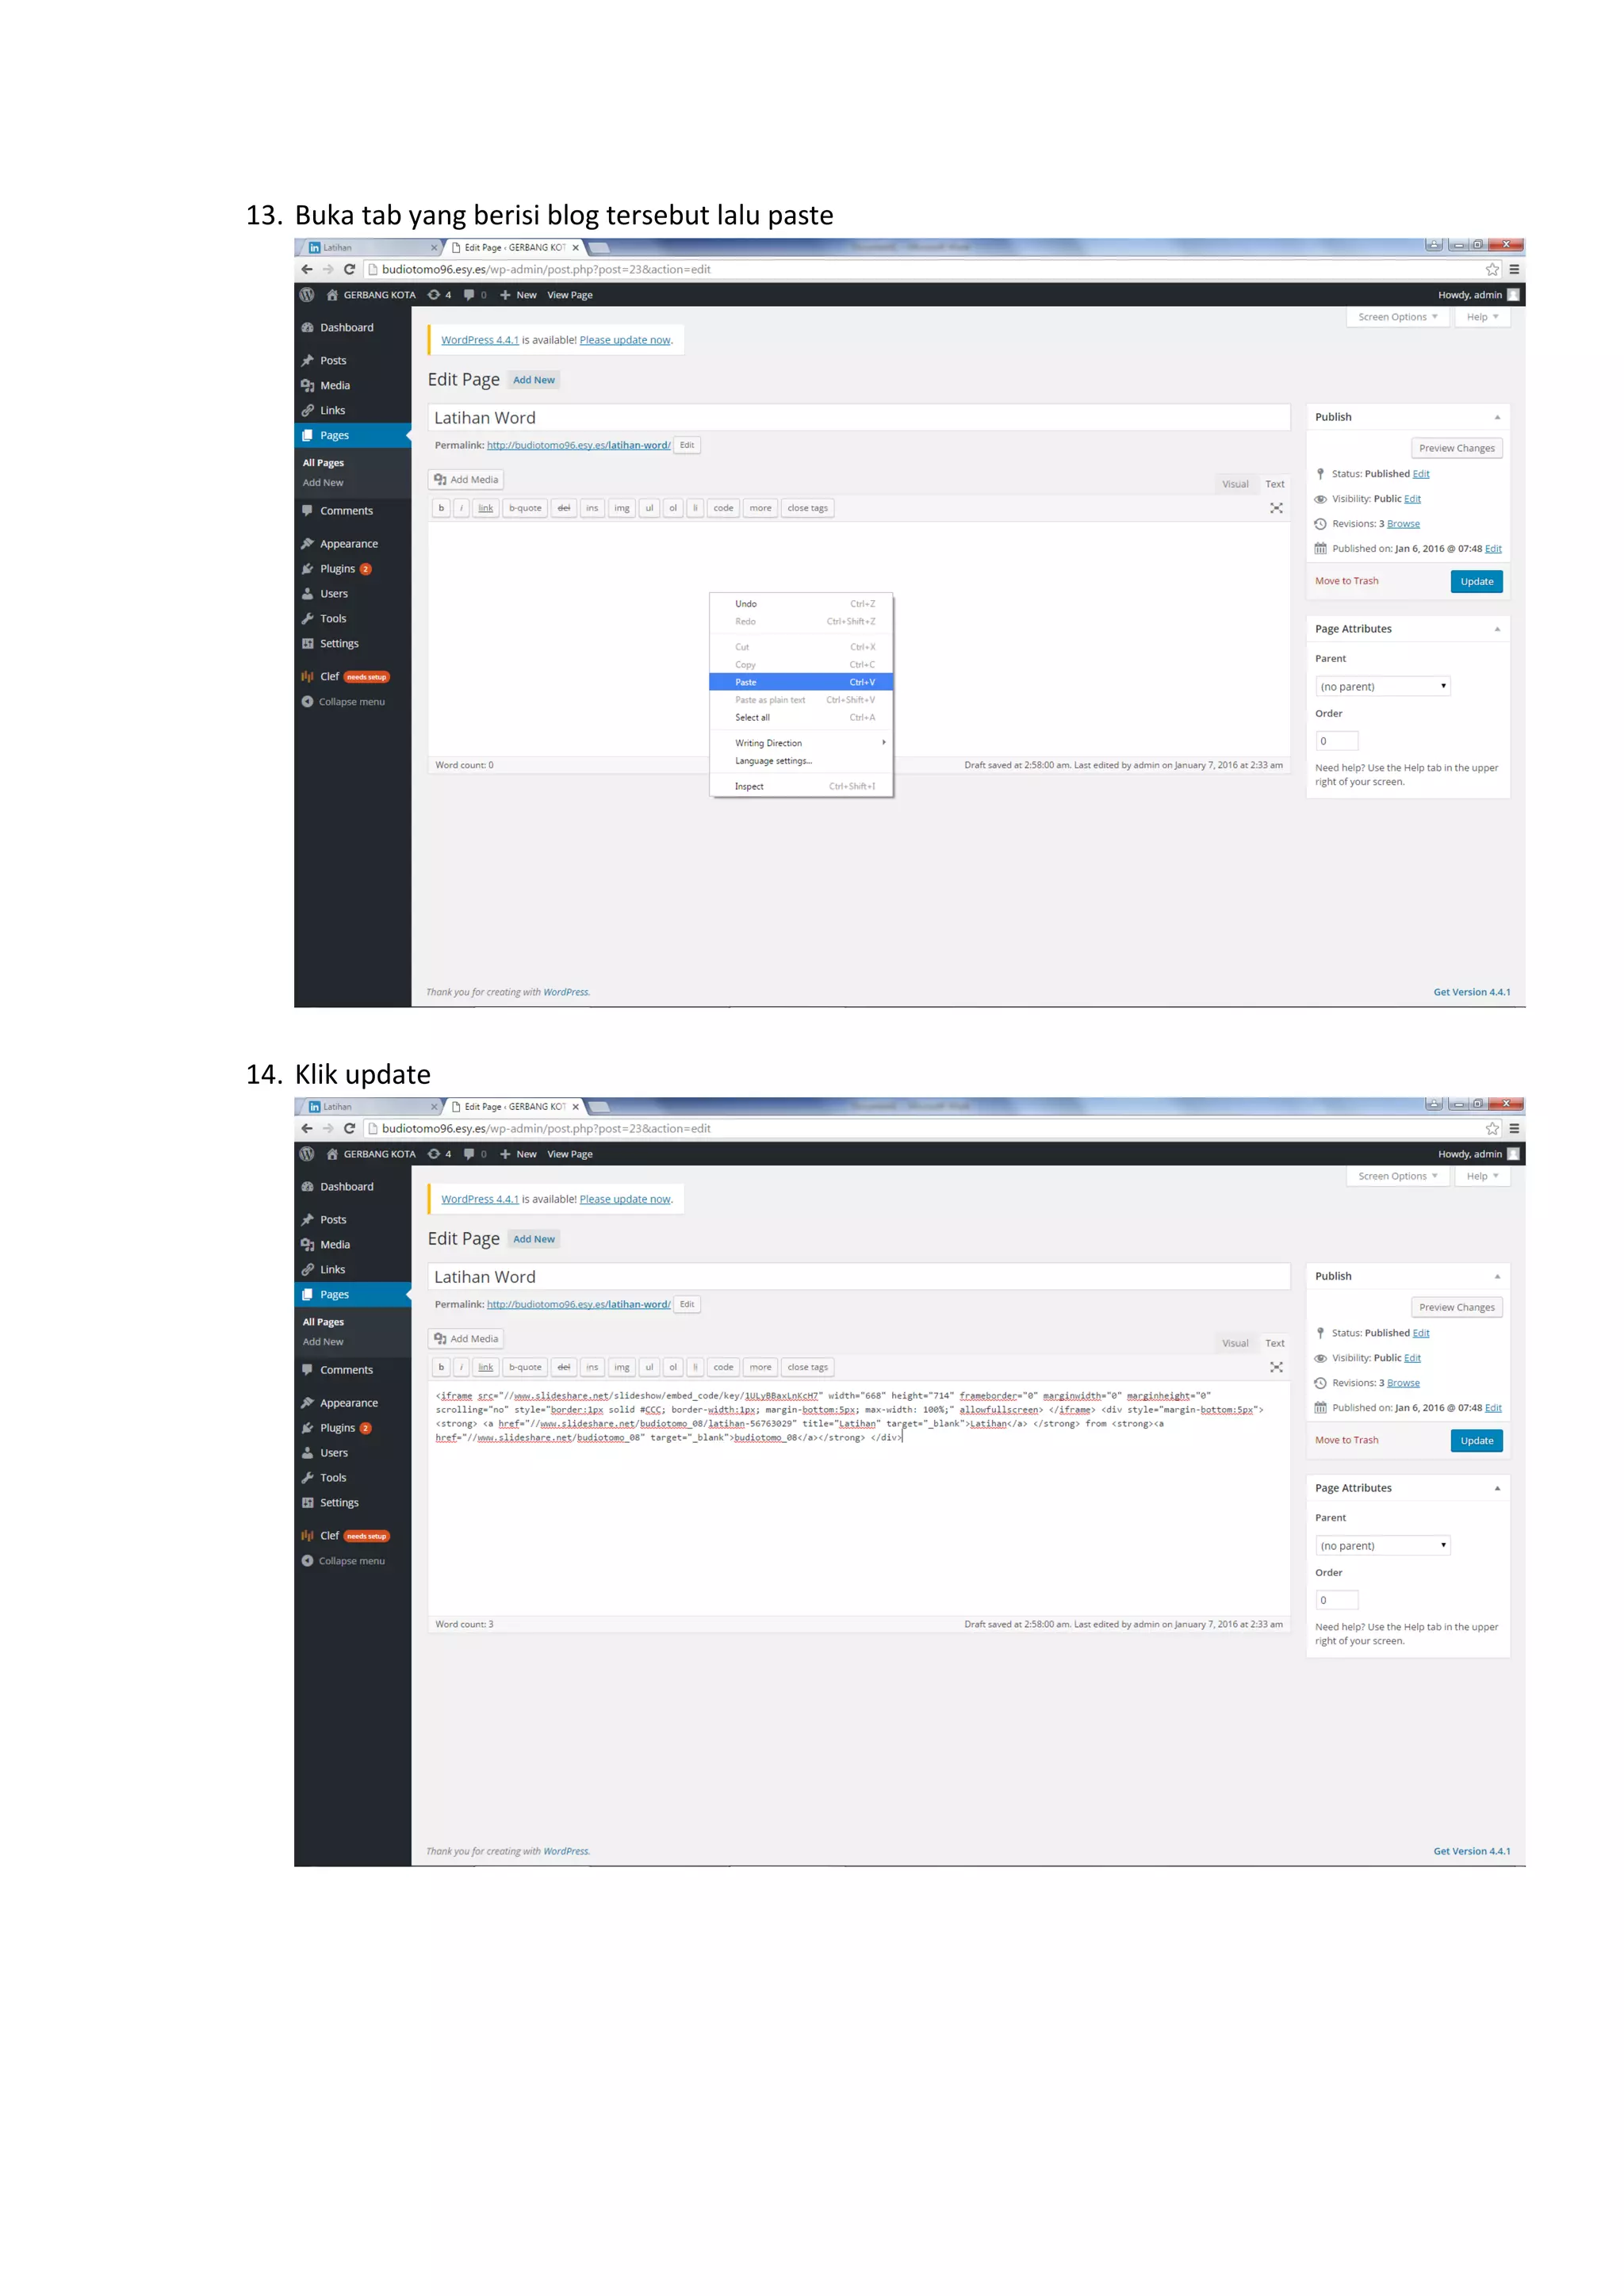Expand Writing Direction submenu arrow

point(883,742)
